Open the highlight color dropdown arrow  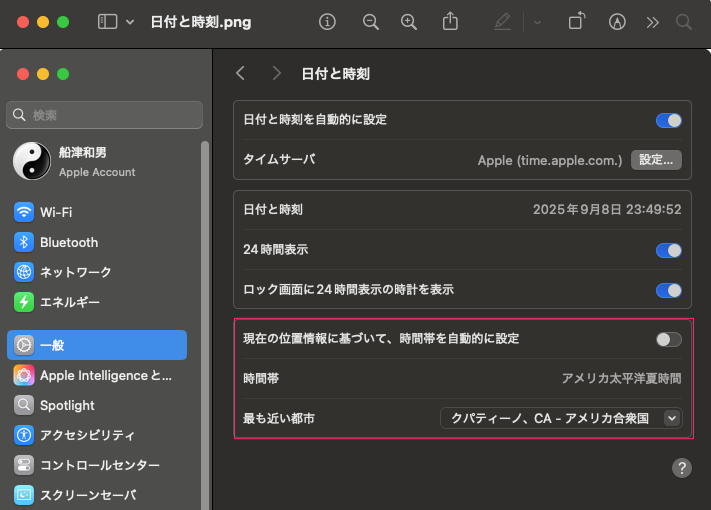coord(537,22)
